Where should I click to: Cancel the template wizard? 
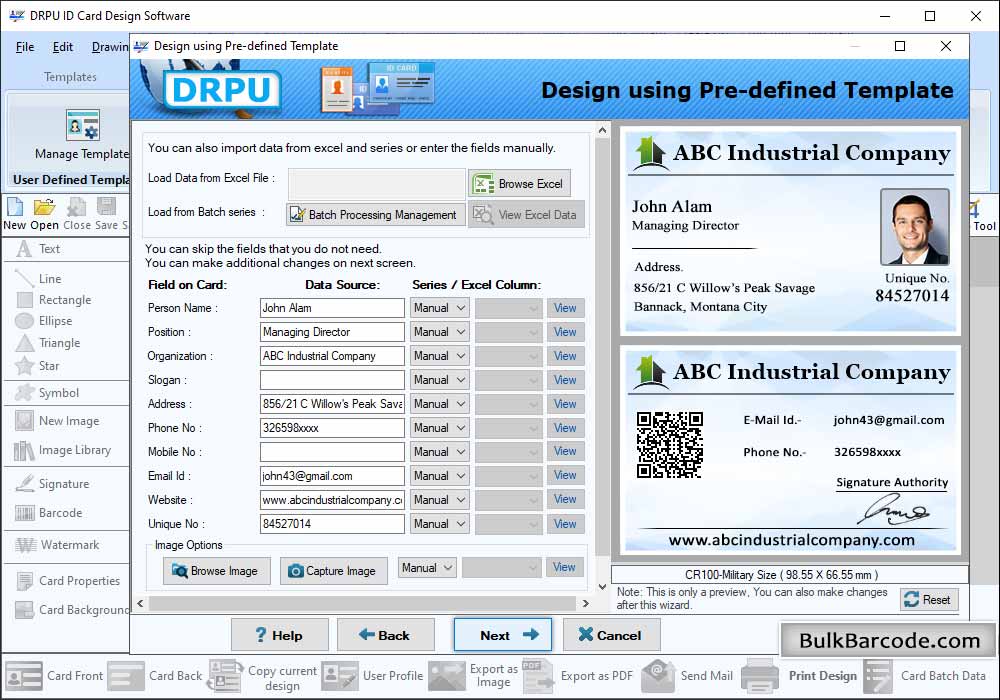pyautogui.click(x=611, y=635)
